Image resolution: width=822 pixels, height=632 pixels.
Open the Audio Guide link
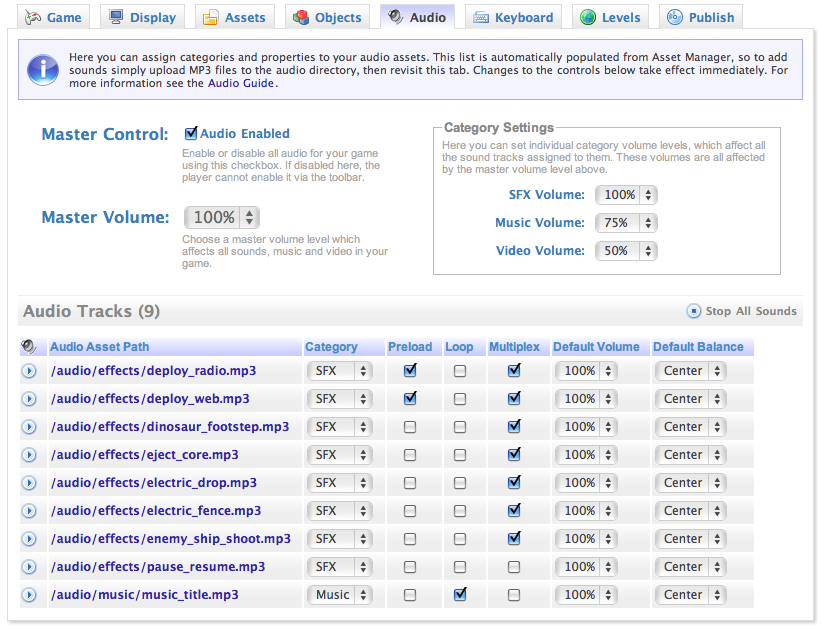coord(241,83)
